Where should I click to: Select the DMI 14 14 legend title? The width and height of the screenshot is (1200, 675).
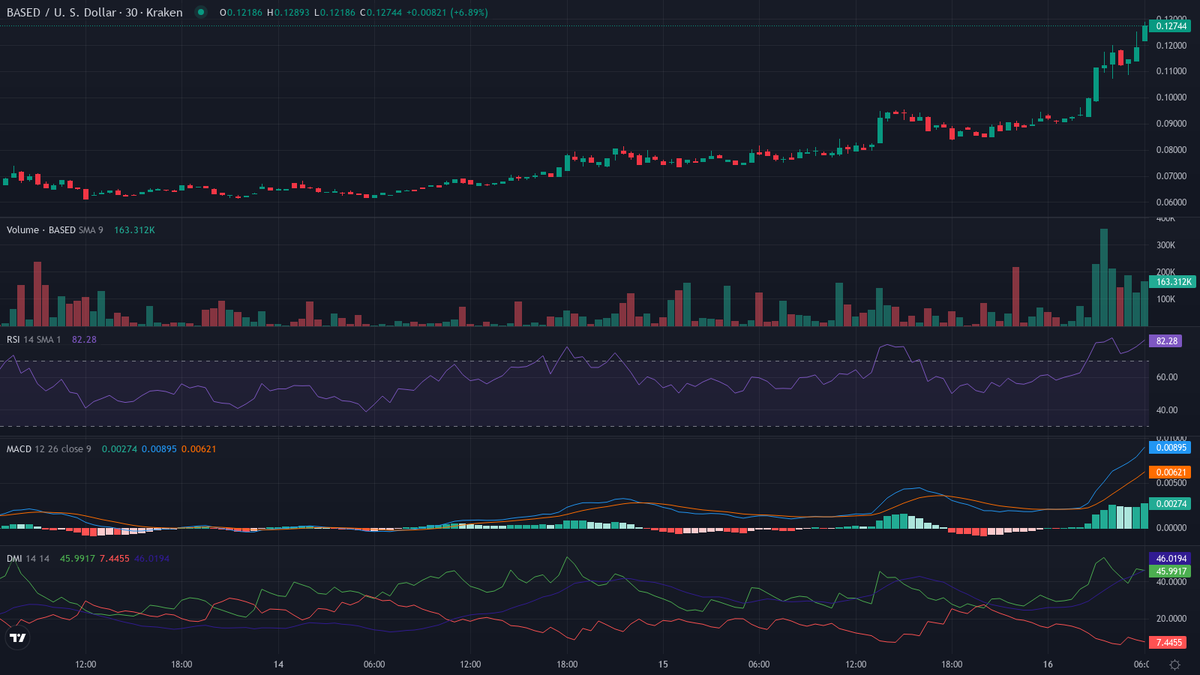pos(30,558)
